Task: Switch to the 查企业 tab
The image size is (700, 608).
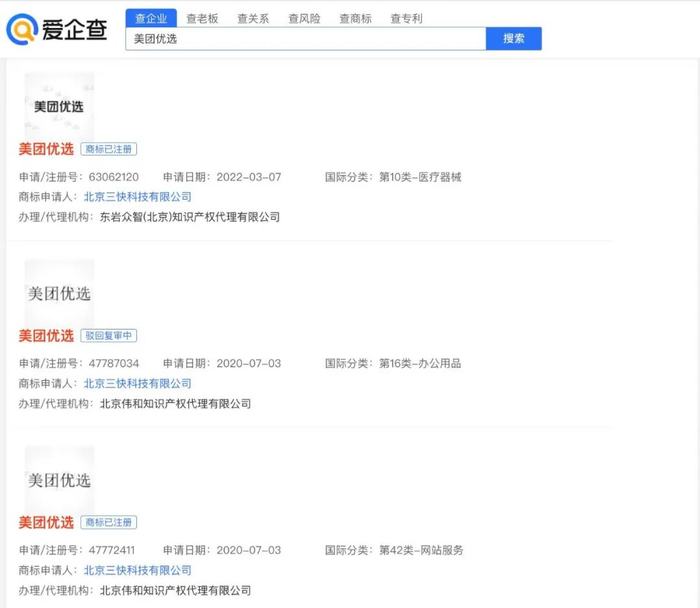Action: pos(151,18)
